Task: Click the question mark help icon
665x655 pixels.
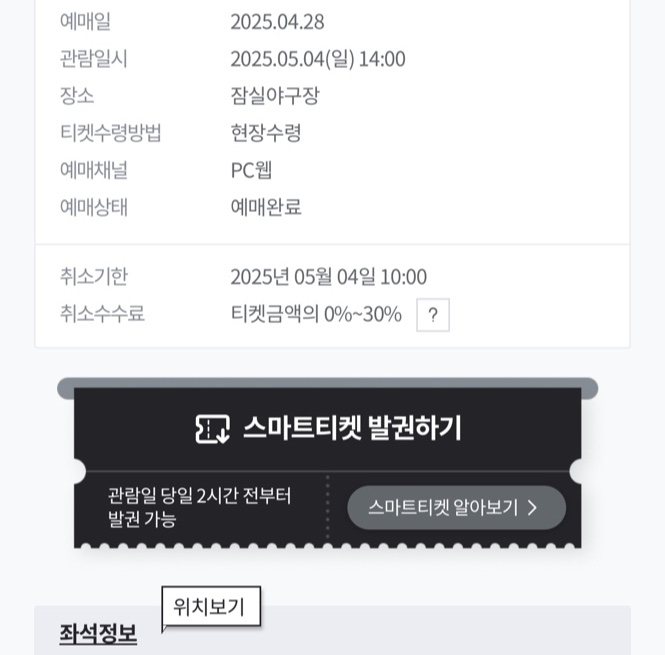Action: pos(432,315)
